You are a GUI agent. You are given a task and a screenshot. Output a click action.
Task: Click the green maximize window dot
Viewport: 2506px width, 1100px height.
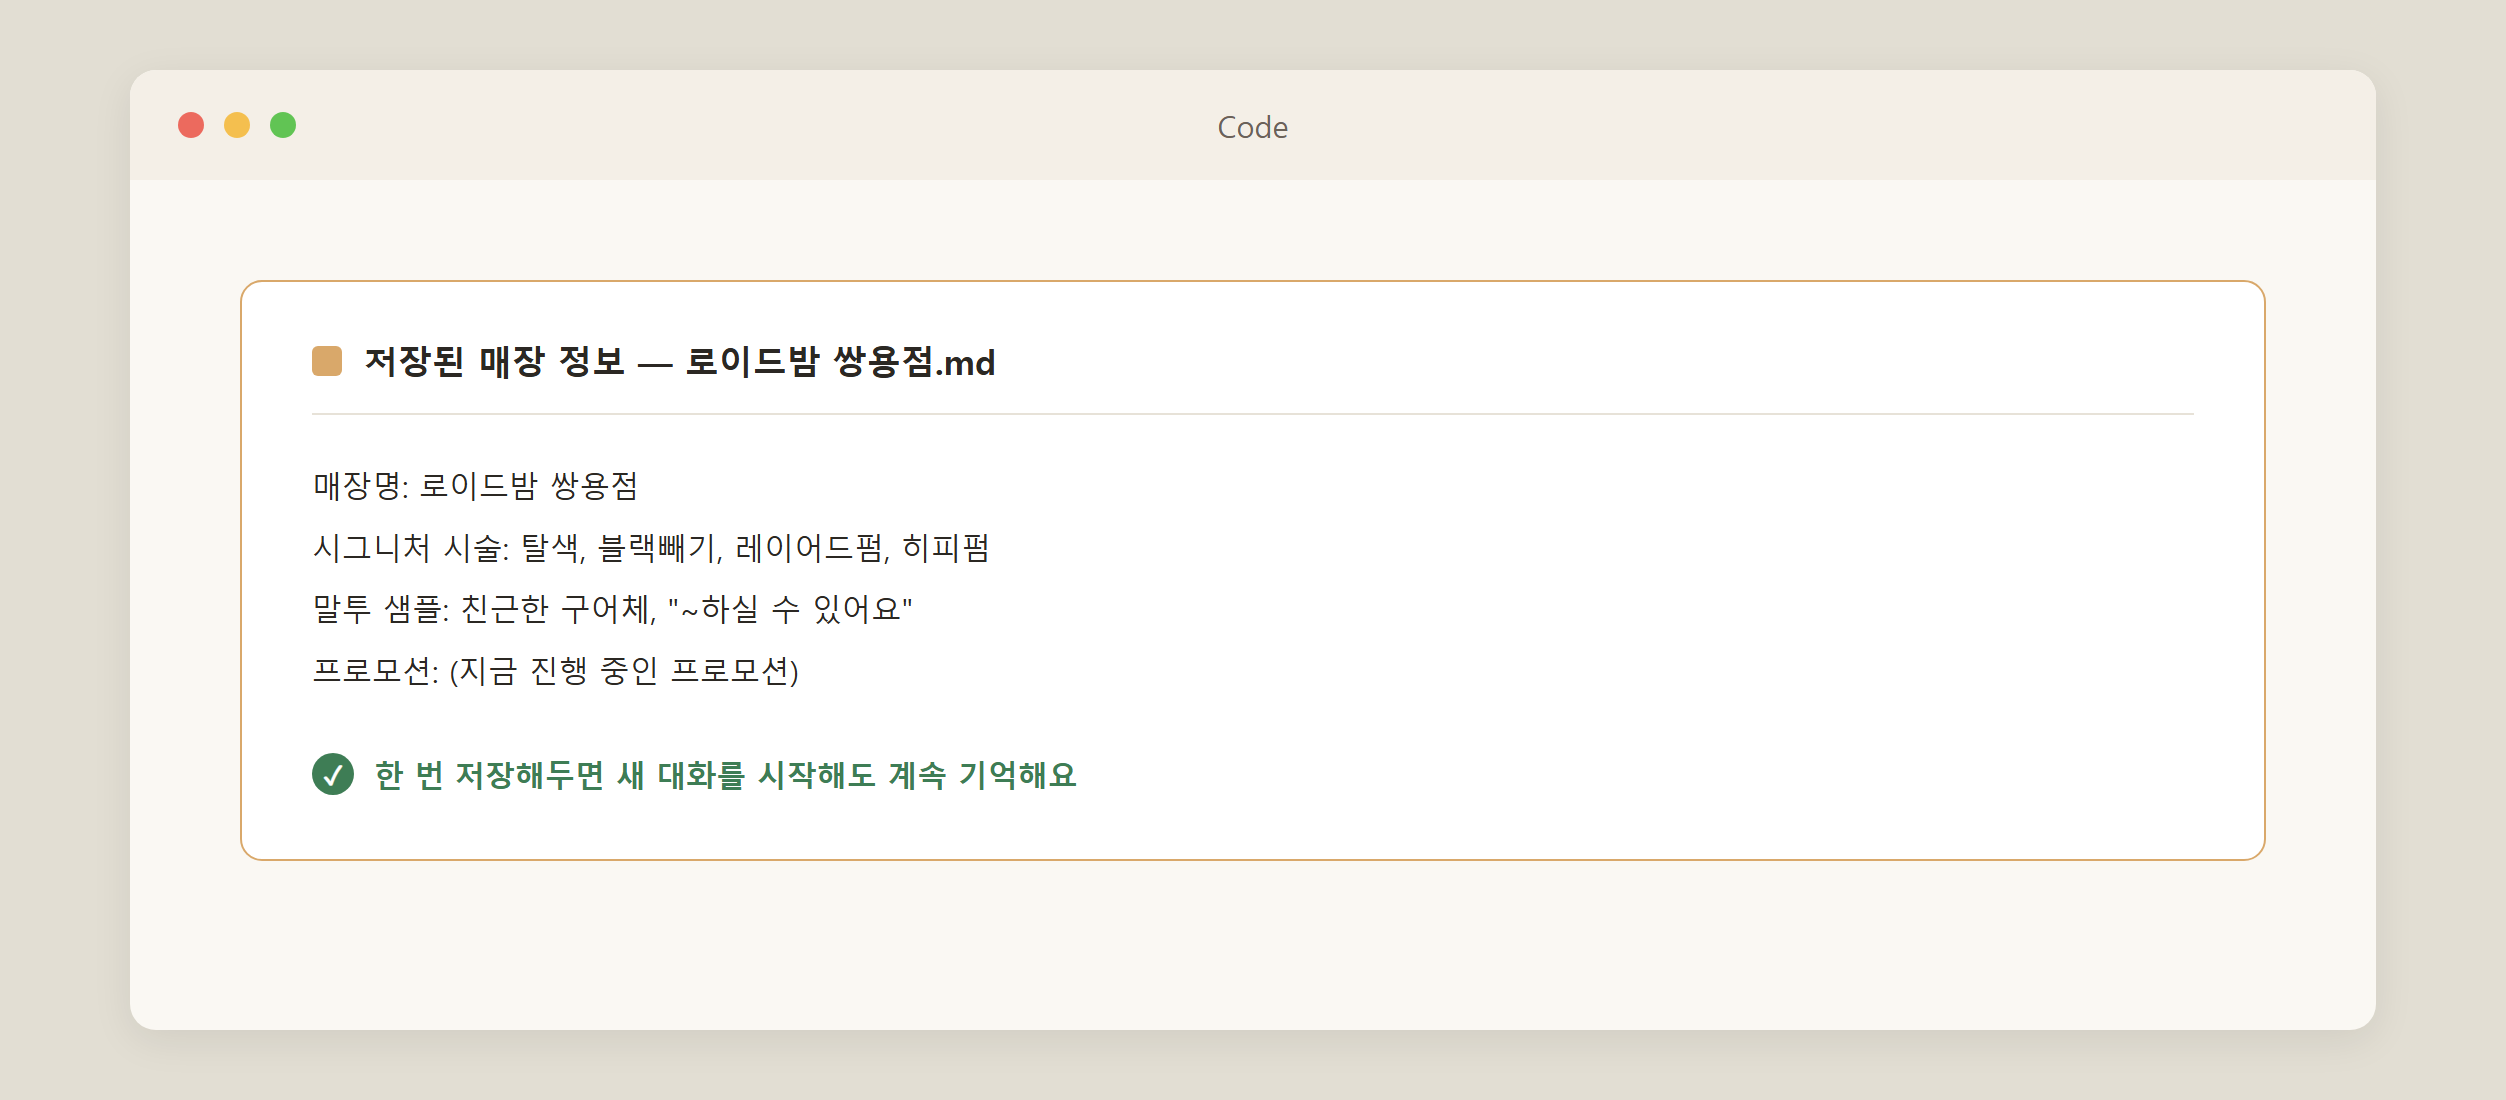pyautogui.click(x=283, y=125)
